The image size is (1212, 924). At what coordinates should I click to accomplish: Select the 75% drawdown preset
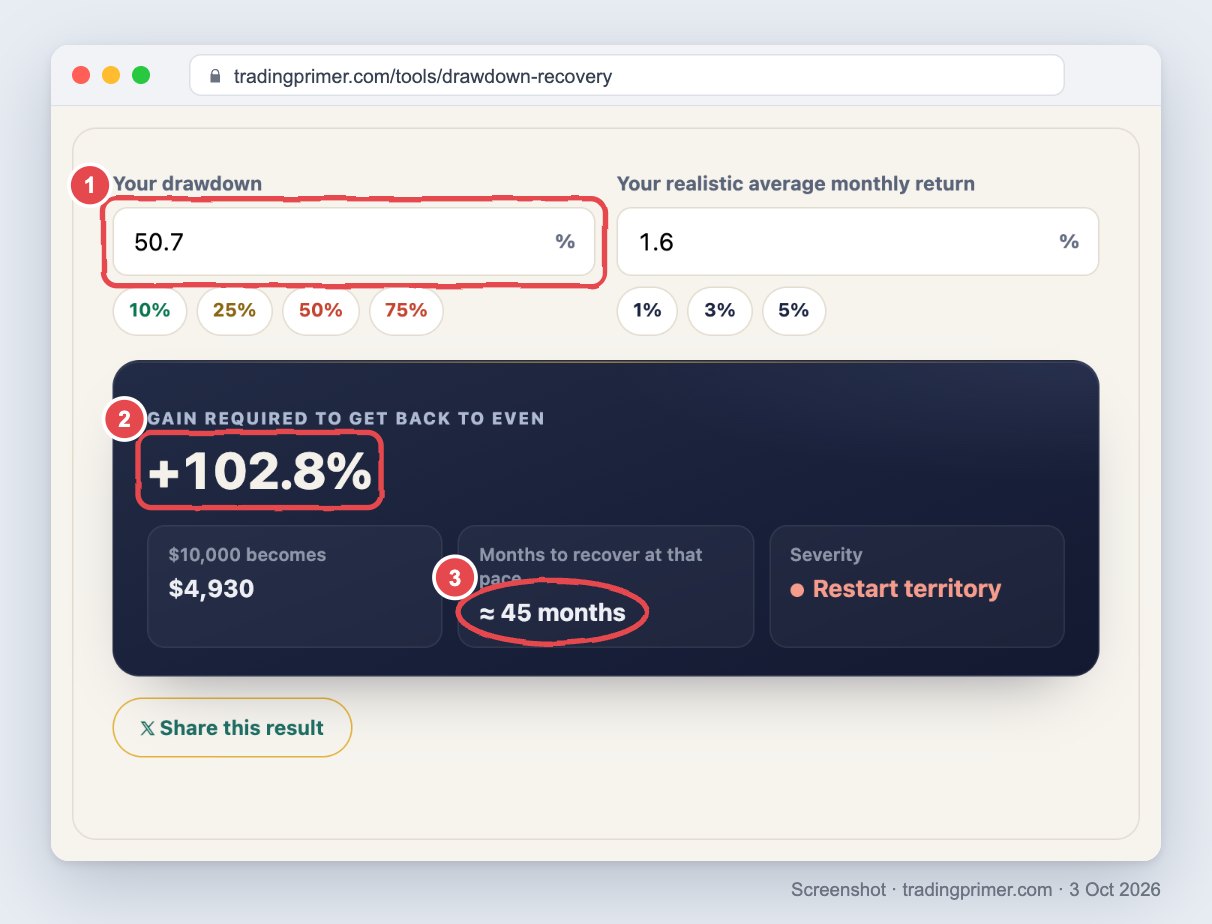pyautogui.click(x=406, y=310)
